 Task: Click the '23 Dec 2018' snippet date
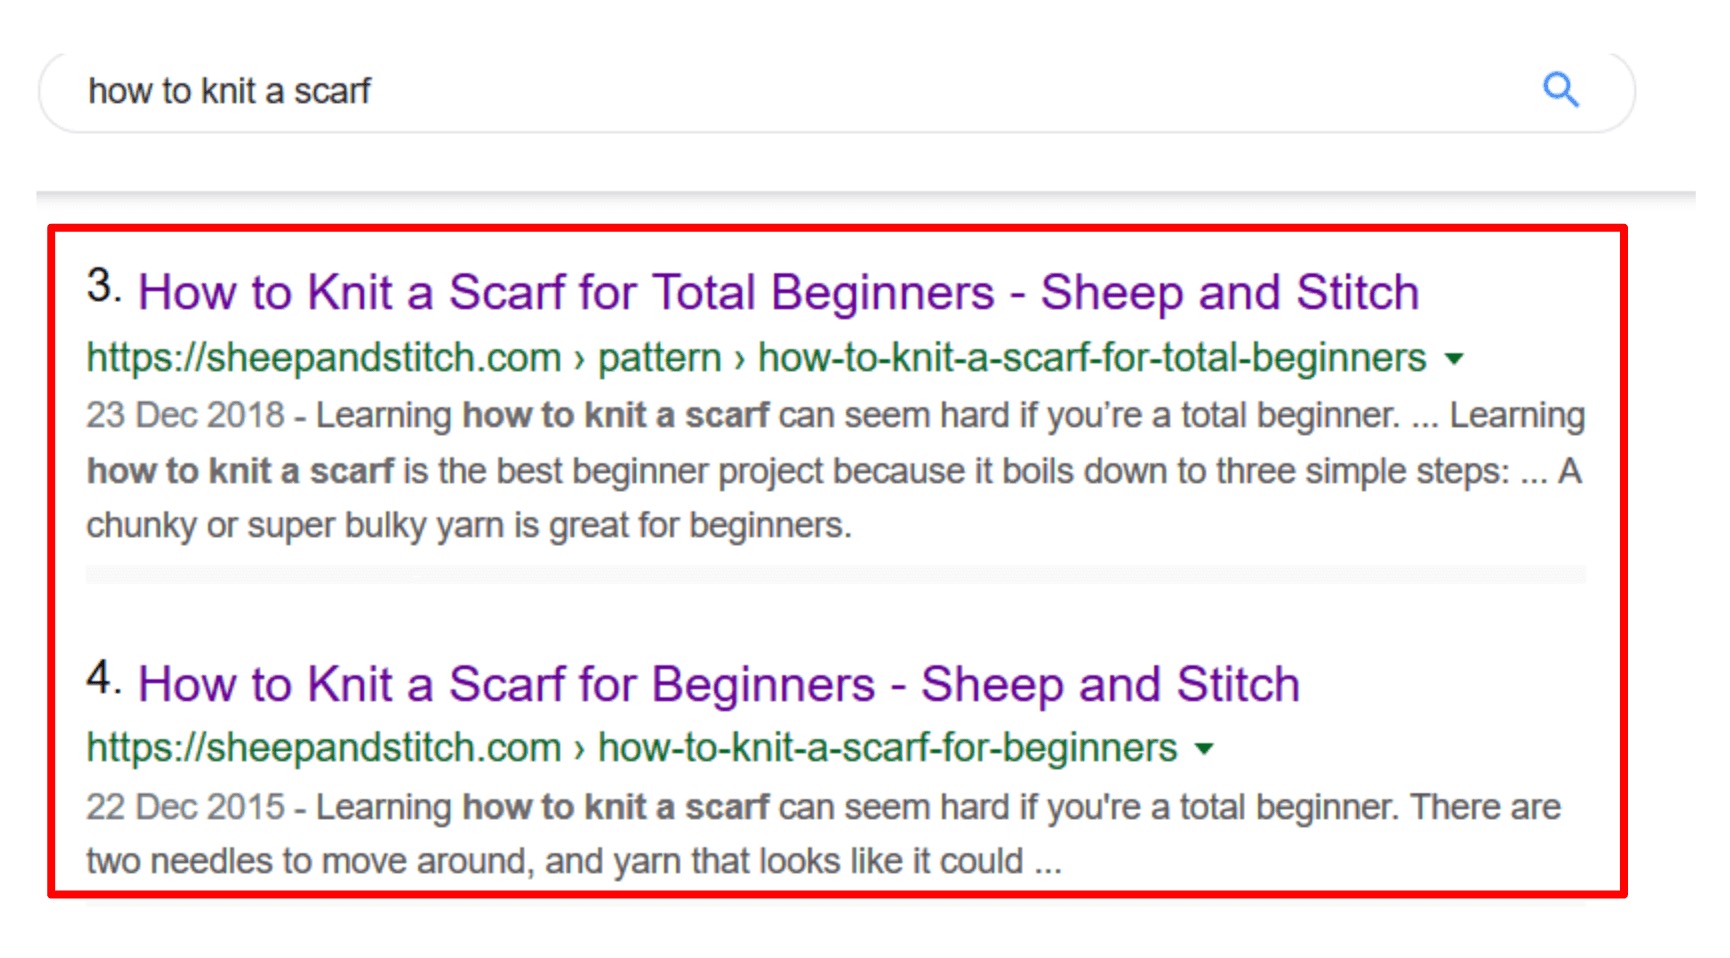[185, 415]
